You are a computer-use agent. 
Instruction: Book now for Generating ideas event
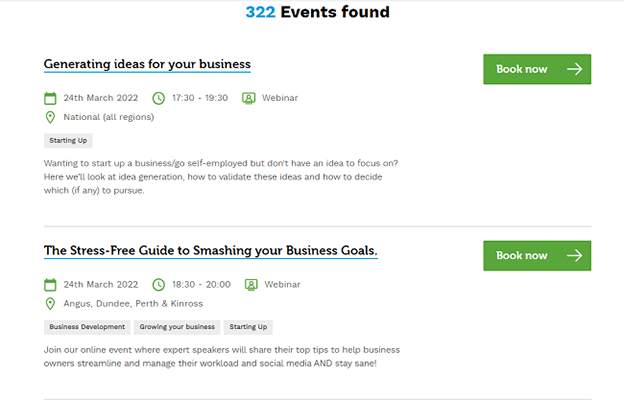click(537, 69)
